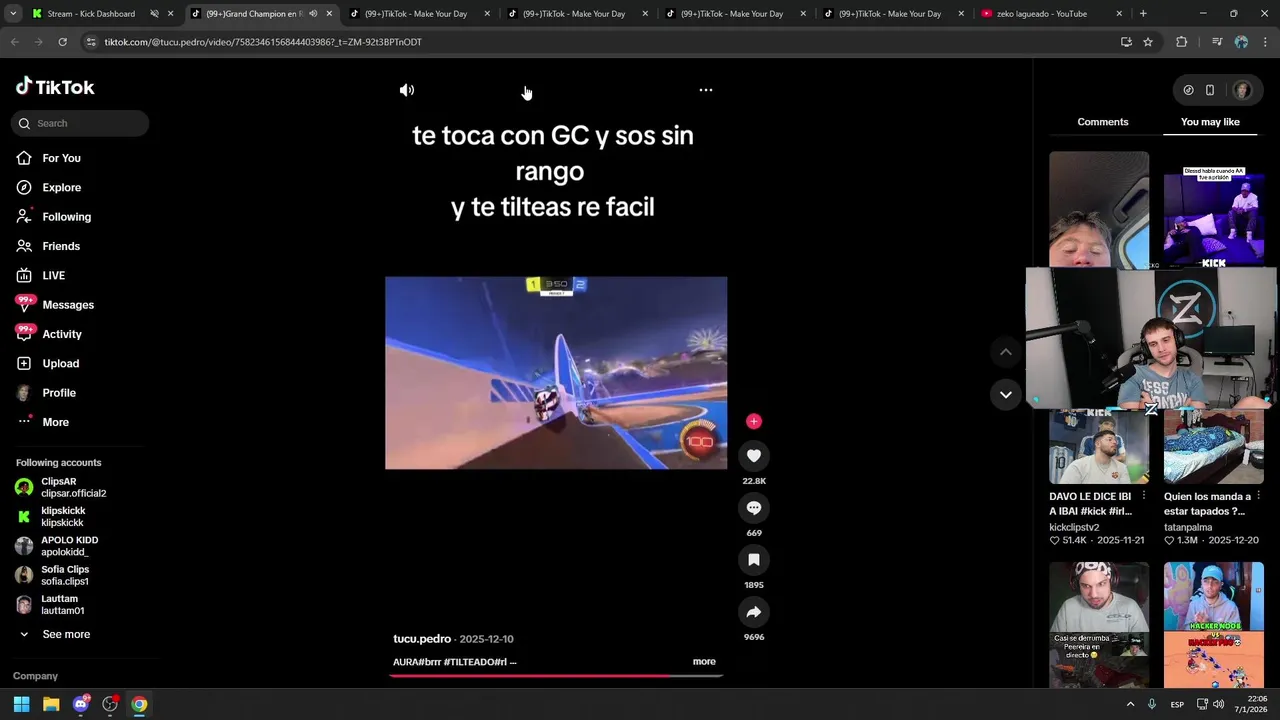
Task: Open the tab search dropdown arrow
Action: tap(11, 14)
